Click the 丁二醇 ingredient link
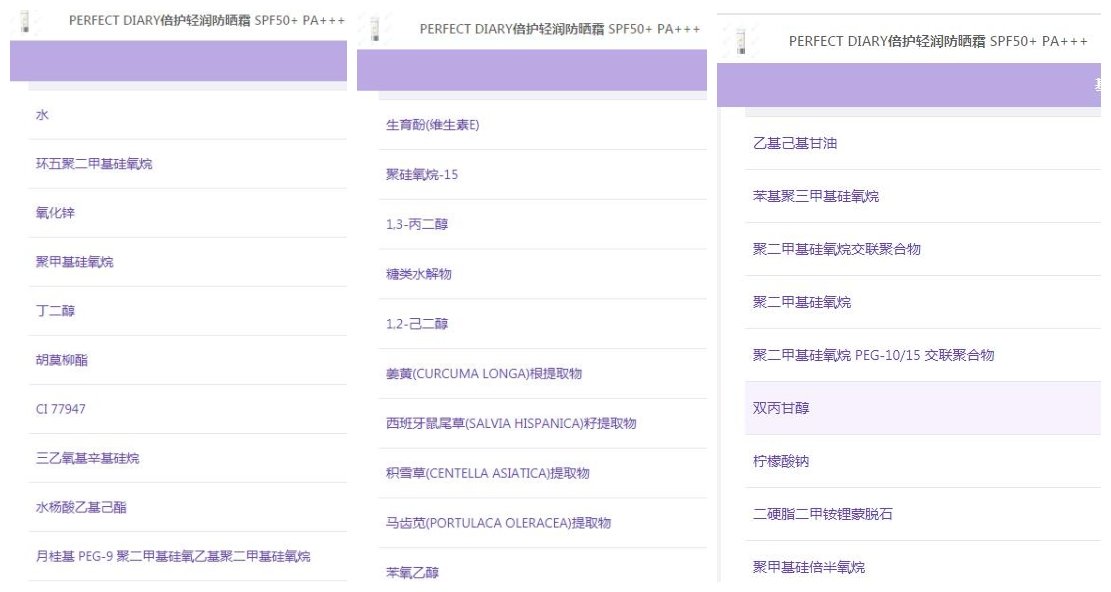1111x592 pixels. [56, 311]
